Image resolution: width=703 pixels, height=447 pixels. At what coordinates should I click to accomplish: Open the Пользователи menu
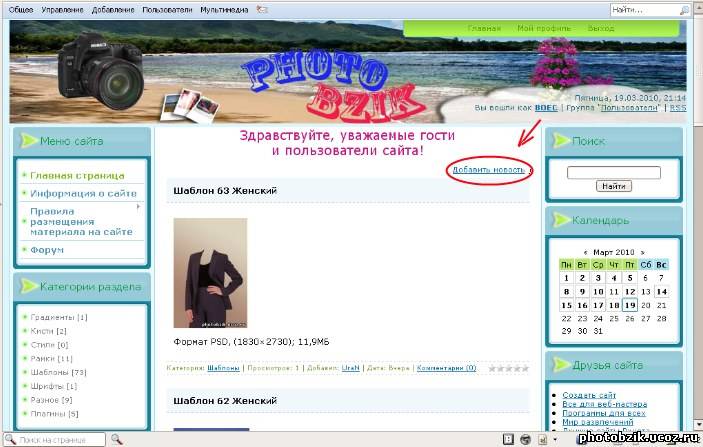click(x=167, y=9)
